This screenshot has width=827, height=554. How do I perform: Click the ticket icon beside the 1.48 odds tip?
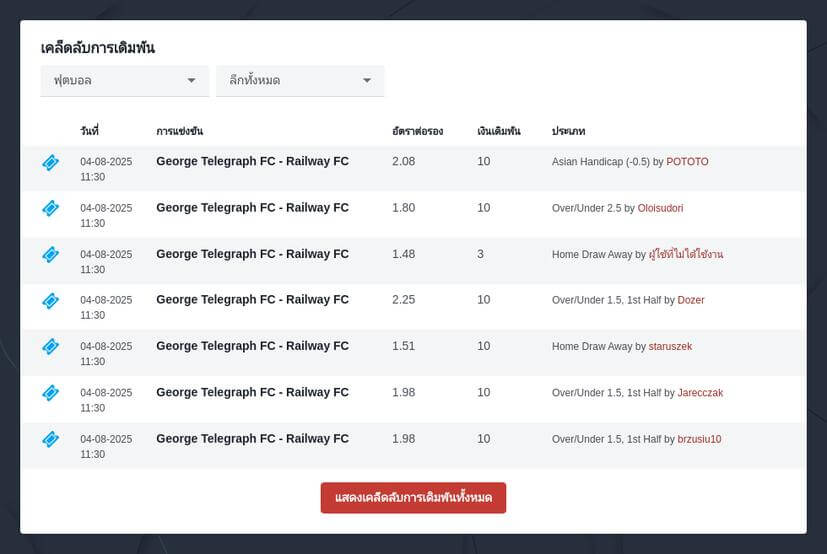click(50, 254)
